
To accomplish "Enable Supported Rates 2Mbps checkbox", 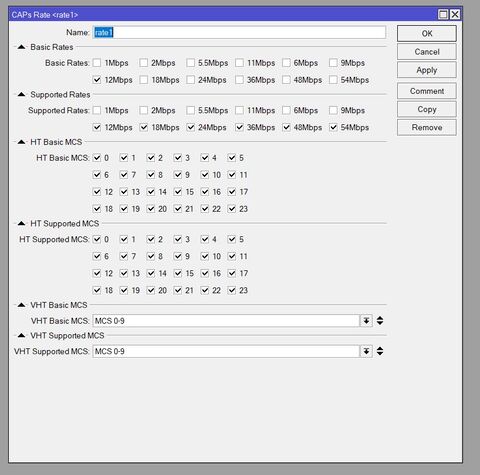I will click(144, 110).
